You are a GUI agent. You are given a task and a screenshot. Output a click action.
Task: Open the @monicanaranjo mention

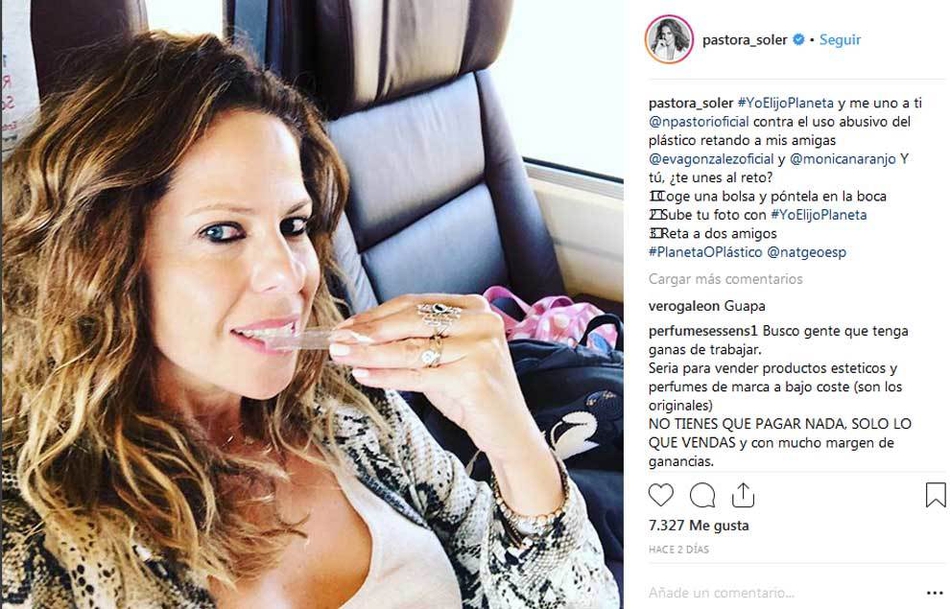tap(843, 159)
